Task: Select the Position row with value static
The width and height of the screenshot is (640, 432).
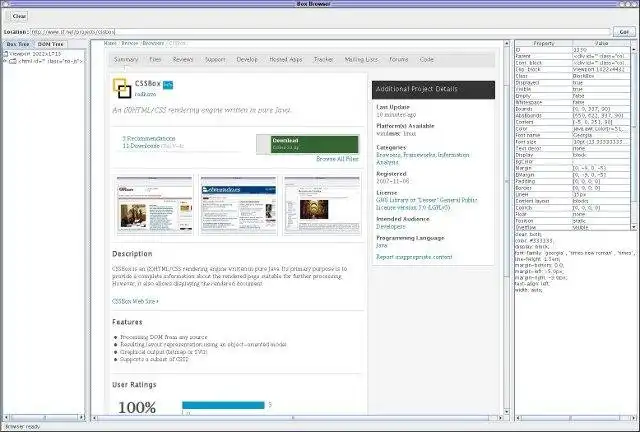Action: pyautogui.click(x=573, y=221)
